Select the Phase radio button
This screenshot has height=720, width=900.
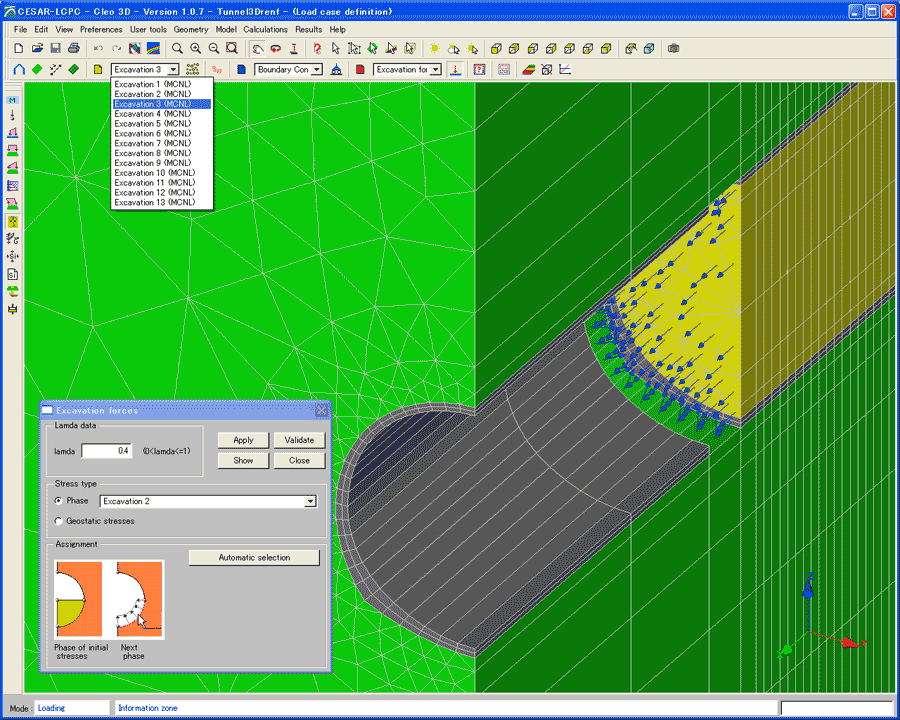click(x=59, y=501)
